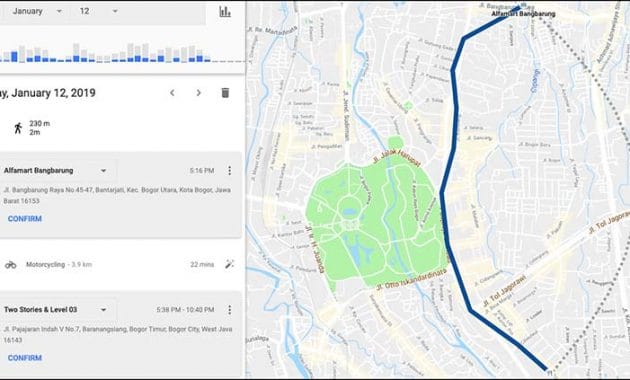The image size is (630, 380).
Task: Open more options for Two Stories & Level 03
Action: click(x=229, y=310)
